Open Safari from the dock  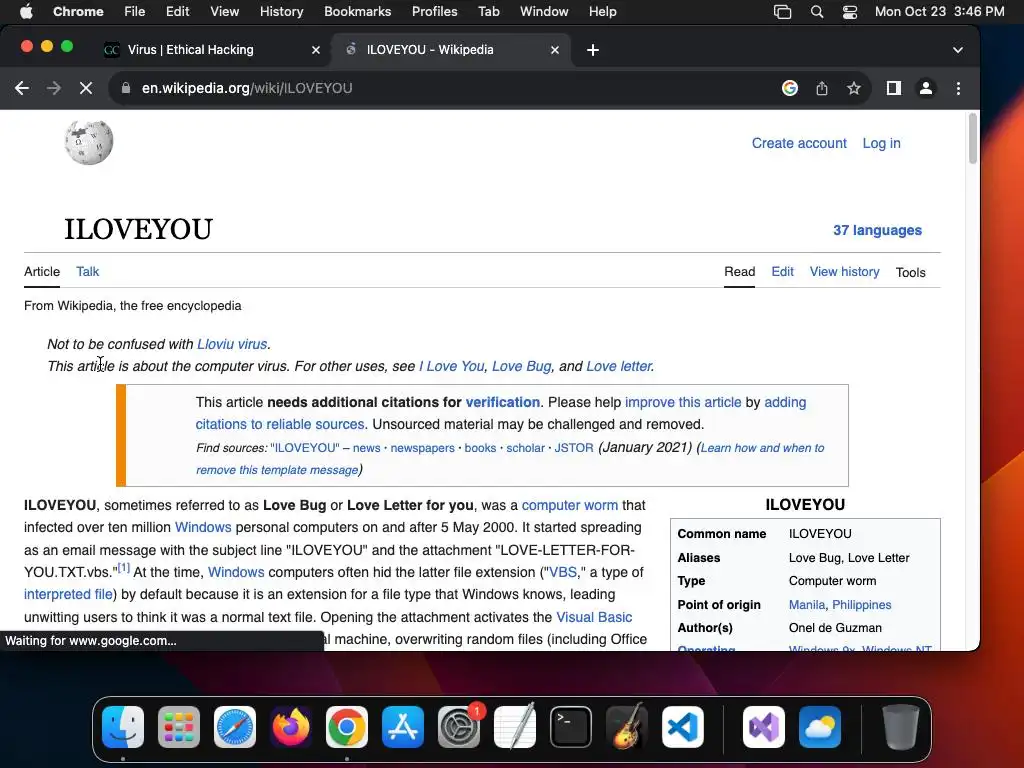(x=234, y=727)
